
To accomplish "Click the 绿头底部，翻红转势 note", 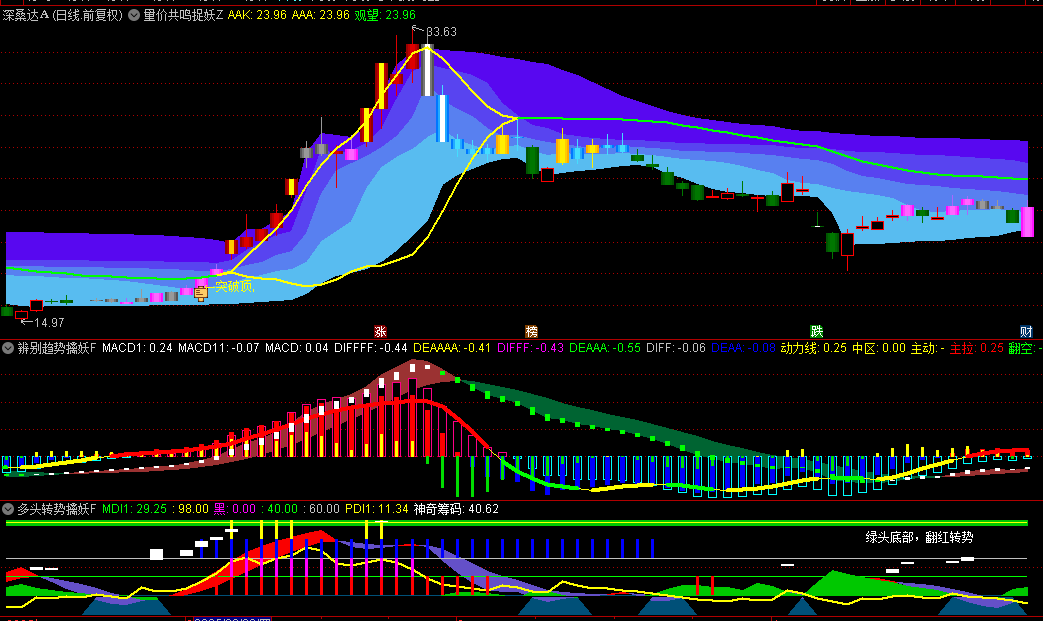I will point(919,537).
